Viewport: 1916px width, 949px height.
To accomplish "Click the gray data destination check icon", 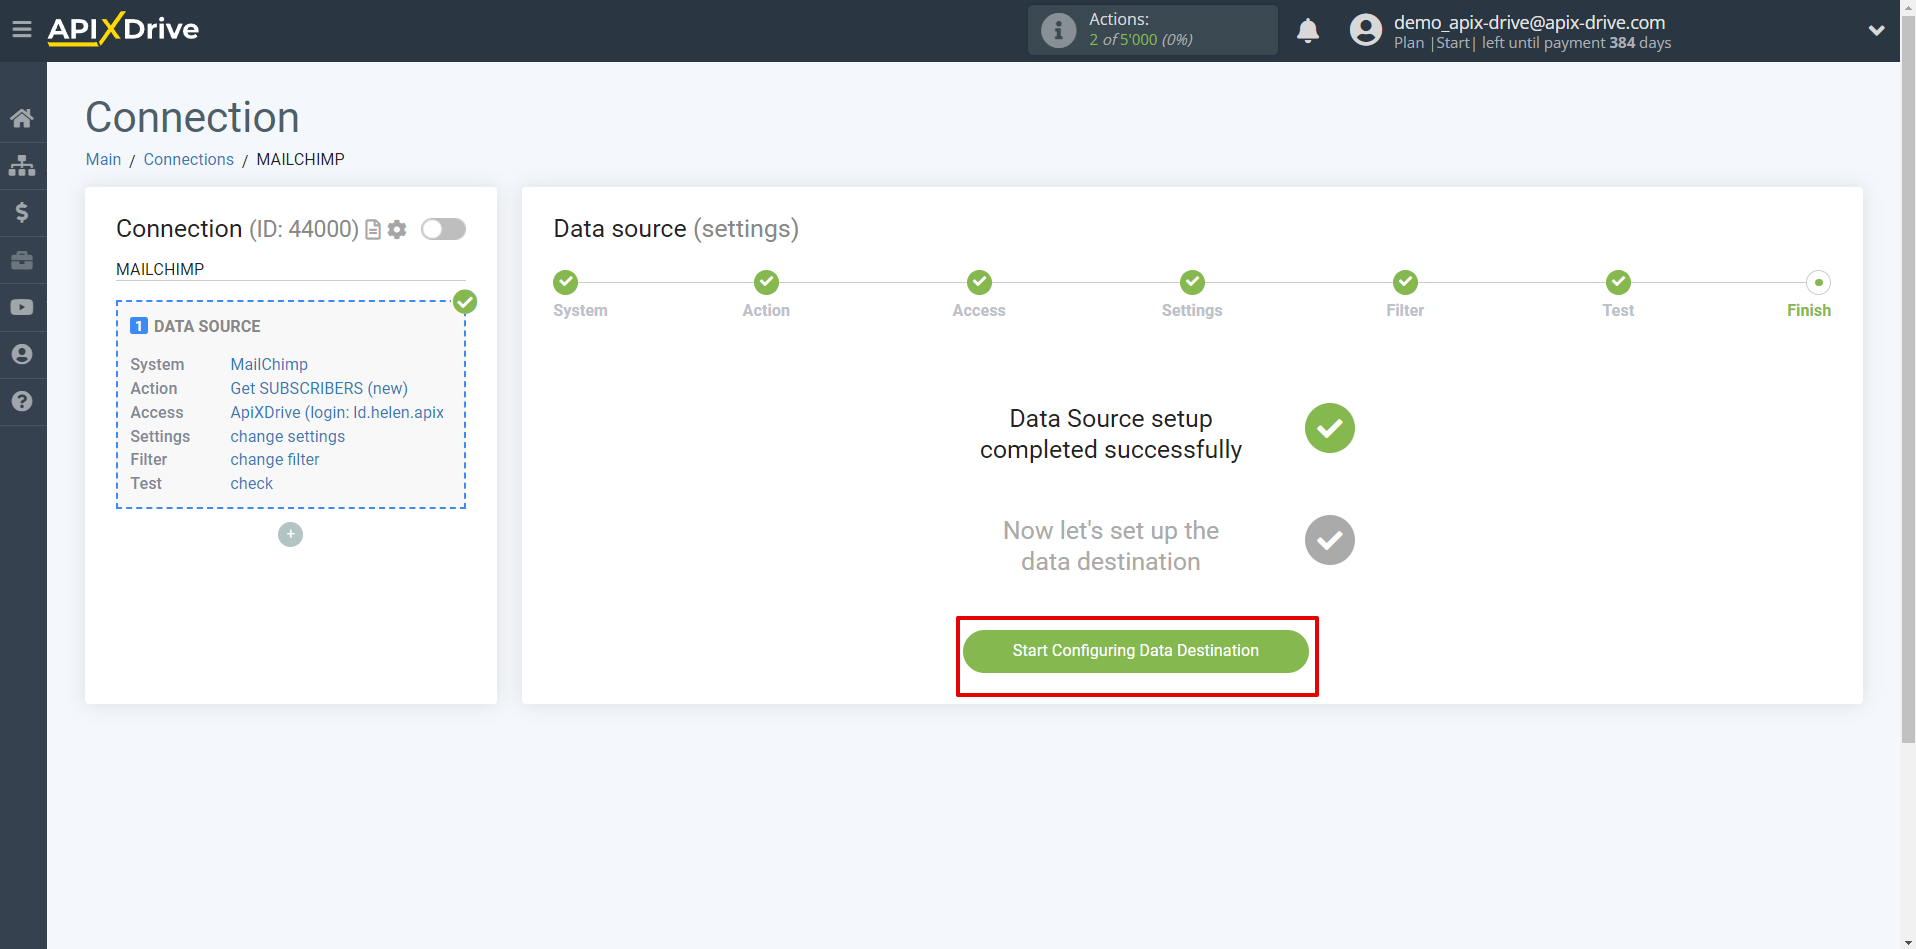I will tap(1329, 540).
